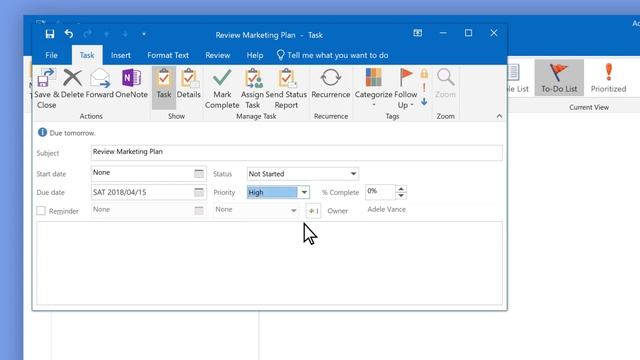
Task: Send task to OneNote
Action: click(x=131, y=84)
